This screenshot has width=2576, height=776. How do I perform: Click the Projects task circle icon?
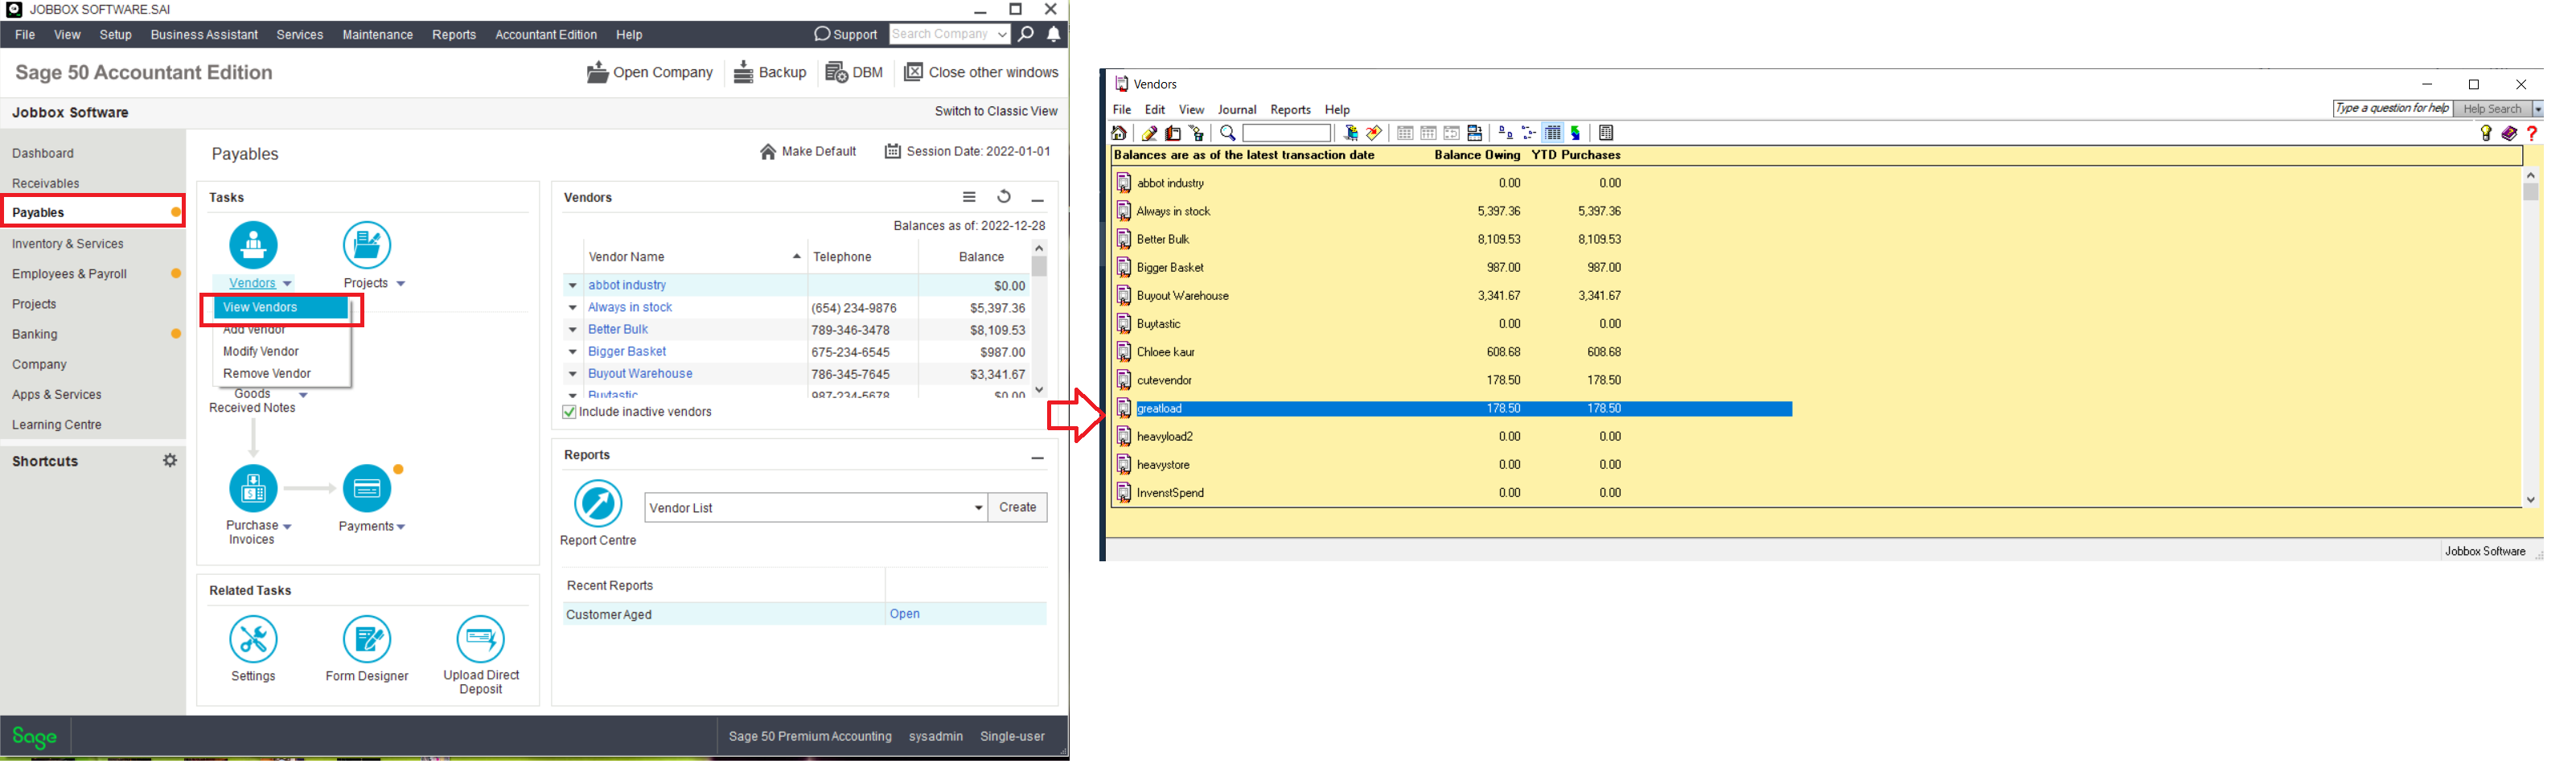[x=367, y=245]
